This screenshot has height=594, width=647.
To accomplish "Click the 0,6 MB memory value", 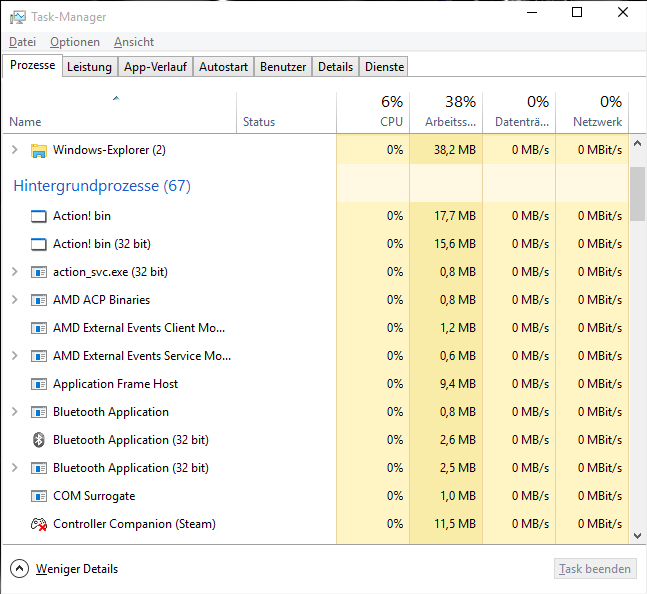I will click(458, 356).
